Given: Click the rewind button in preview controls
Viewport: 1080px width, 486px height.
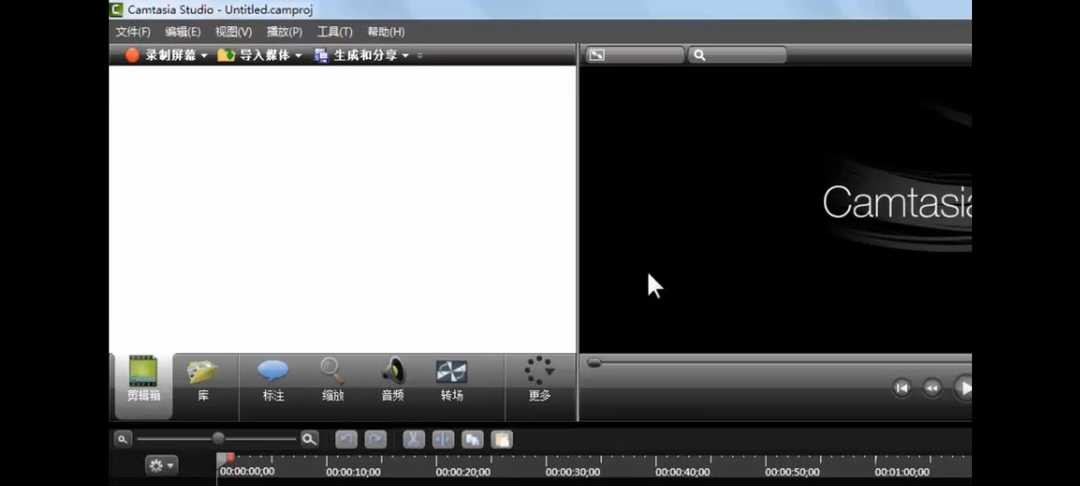Looking at the screenshot, I should [x=932, y=388].
